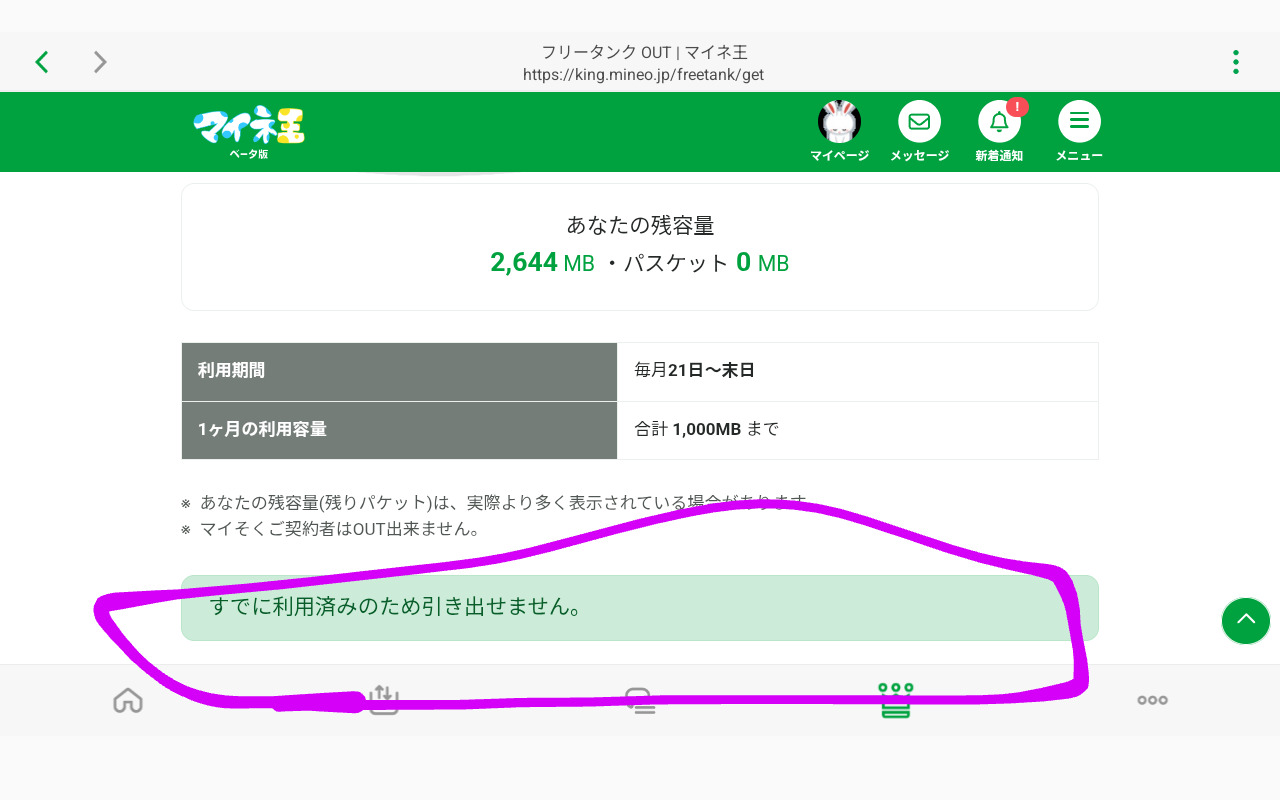Click the 利用期間 table header cell
This screenshot has height=800, width=1280.
click(x=400, y=371)
